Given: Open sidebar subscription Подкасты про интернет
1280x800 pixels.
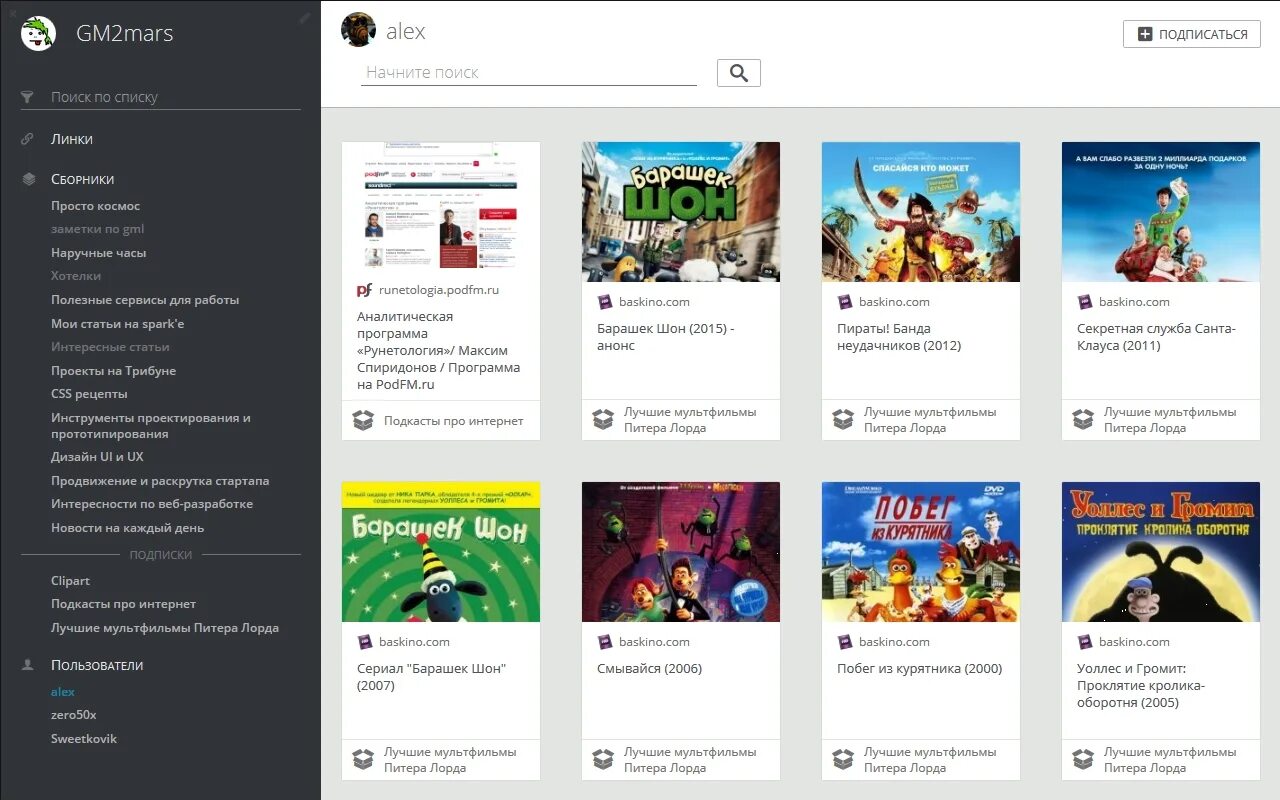Looking at the screenshot, I should coord(123,604).
